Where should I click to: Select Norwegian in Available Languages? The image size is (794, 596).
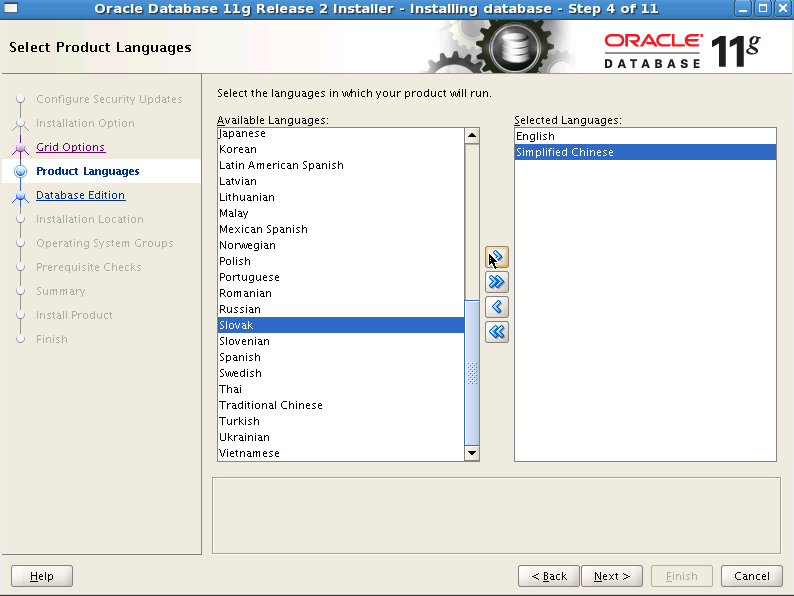click(341, 245)
